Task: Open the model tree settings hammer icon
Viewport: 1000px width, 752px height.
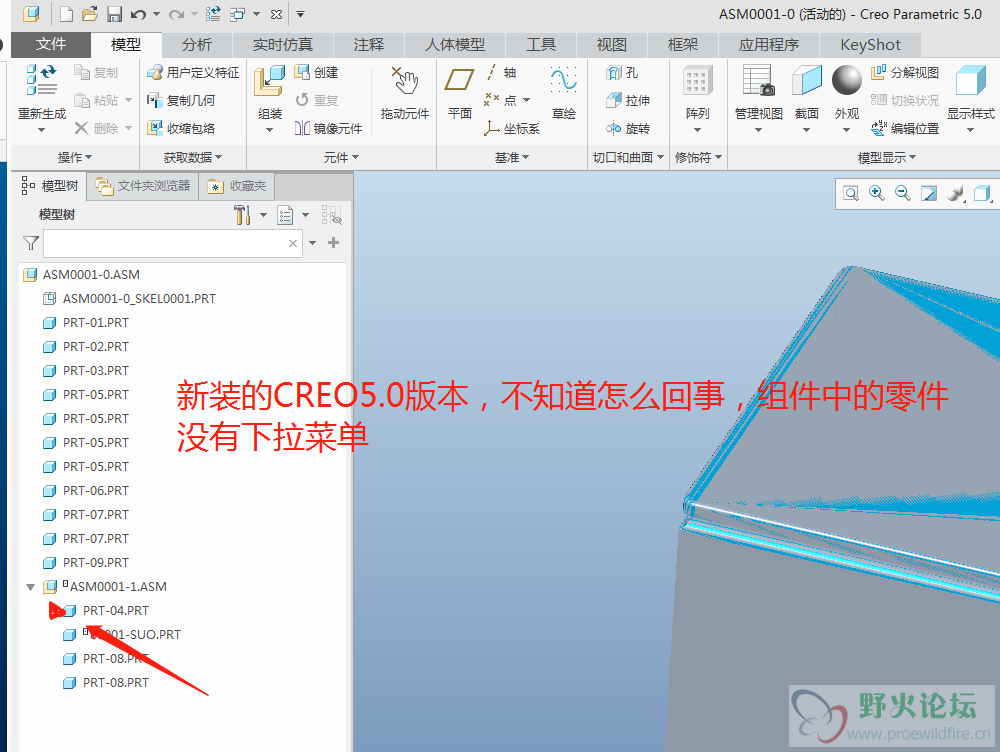Action: coord(242,215)
